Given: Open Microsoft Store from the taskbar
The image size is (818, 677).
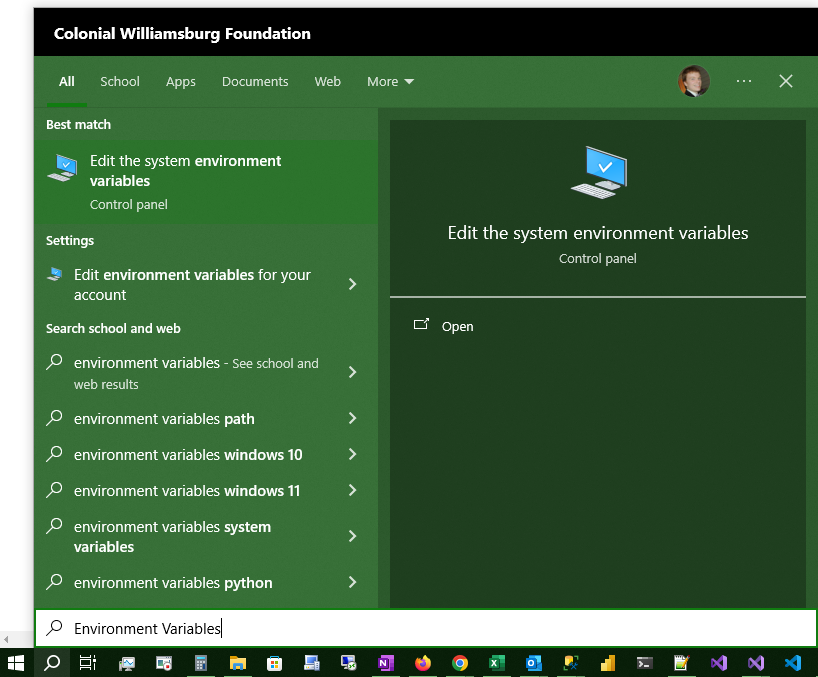Looking at the screenshot, I should tap(274, 663).
